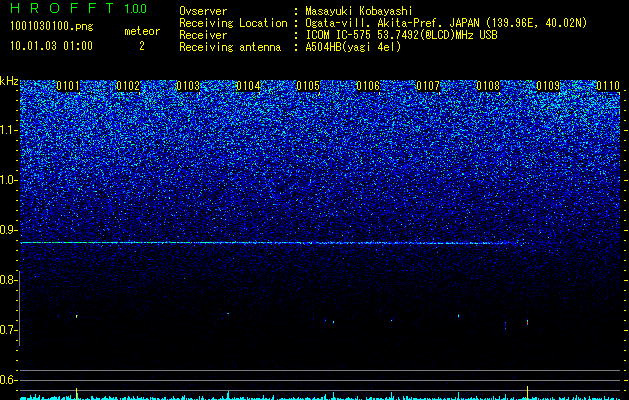
Task: Click the HROFFT 1.0.0 title text
Action: coord(78,8)
